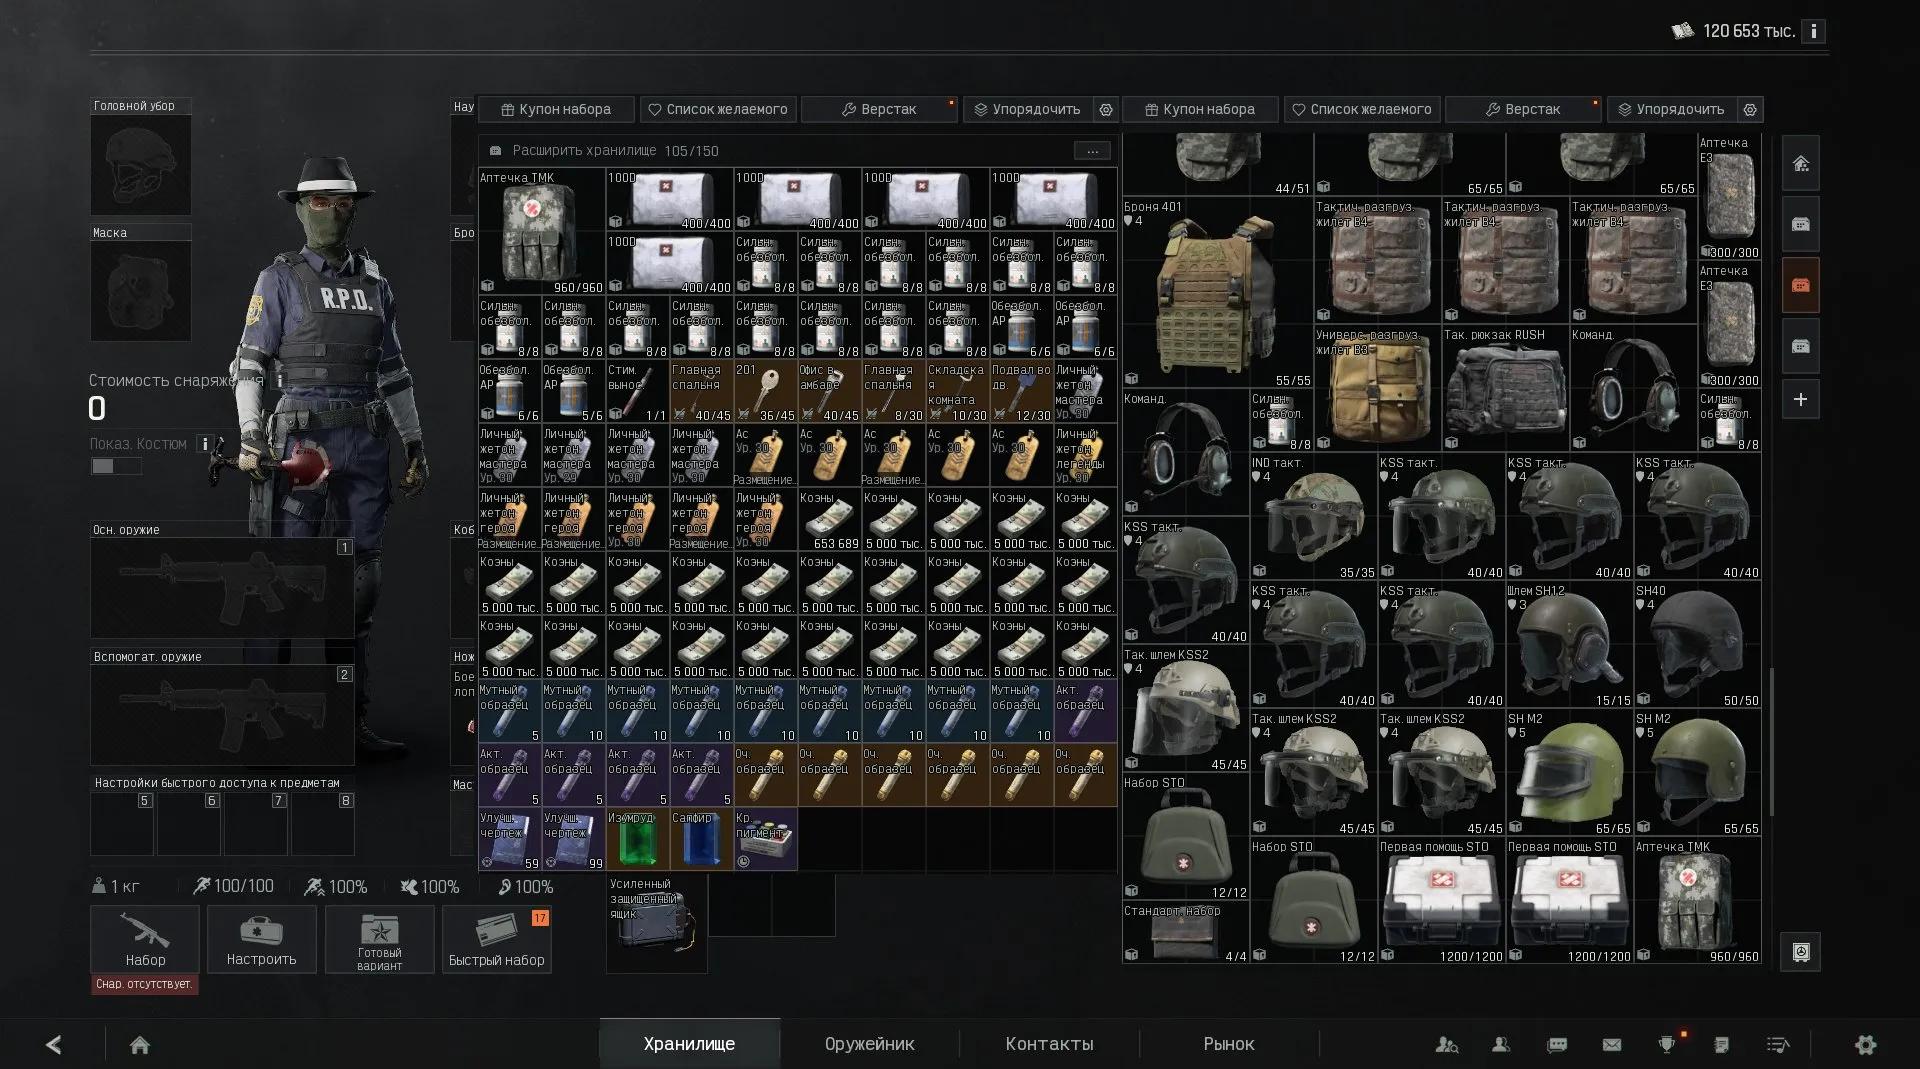Click the right storage vertical scrollbar
Image resolution: width=1920 pixels, height=1069 pixels.
1771,740
